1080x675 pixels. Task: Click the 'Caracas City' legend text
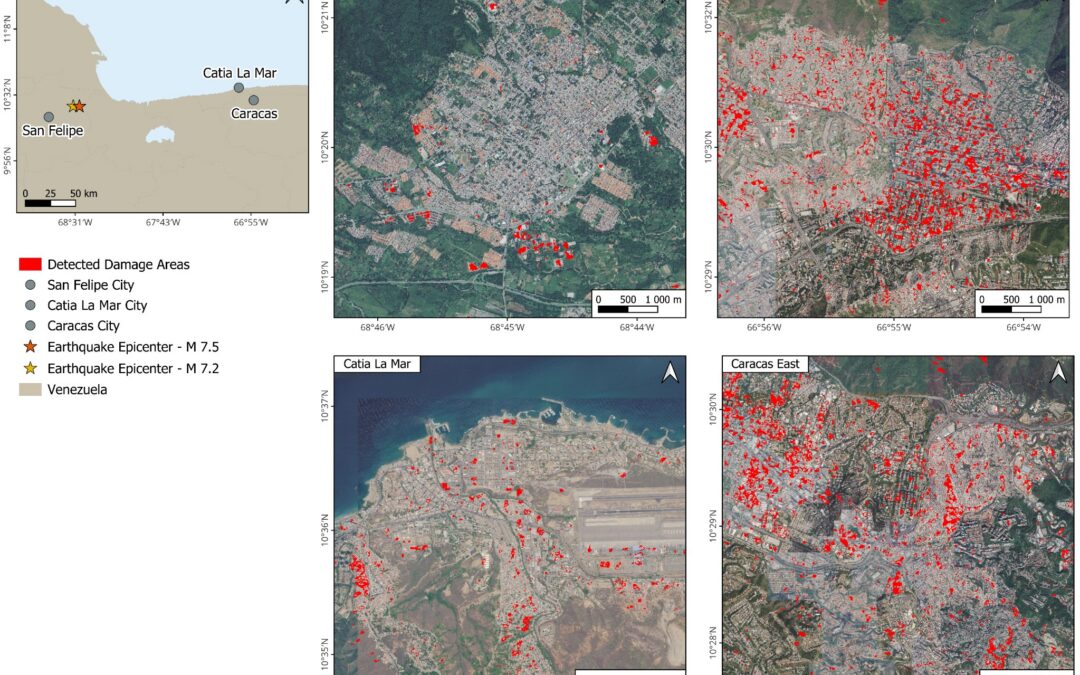[x=83, y=326]
